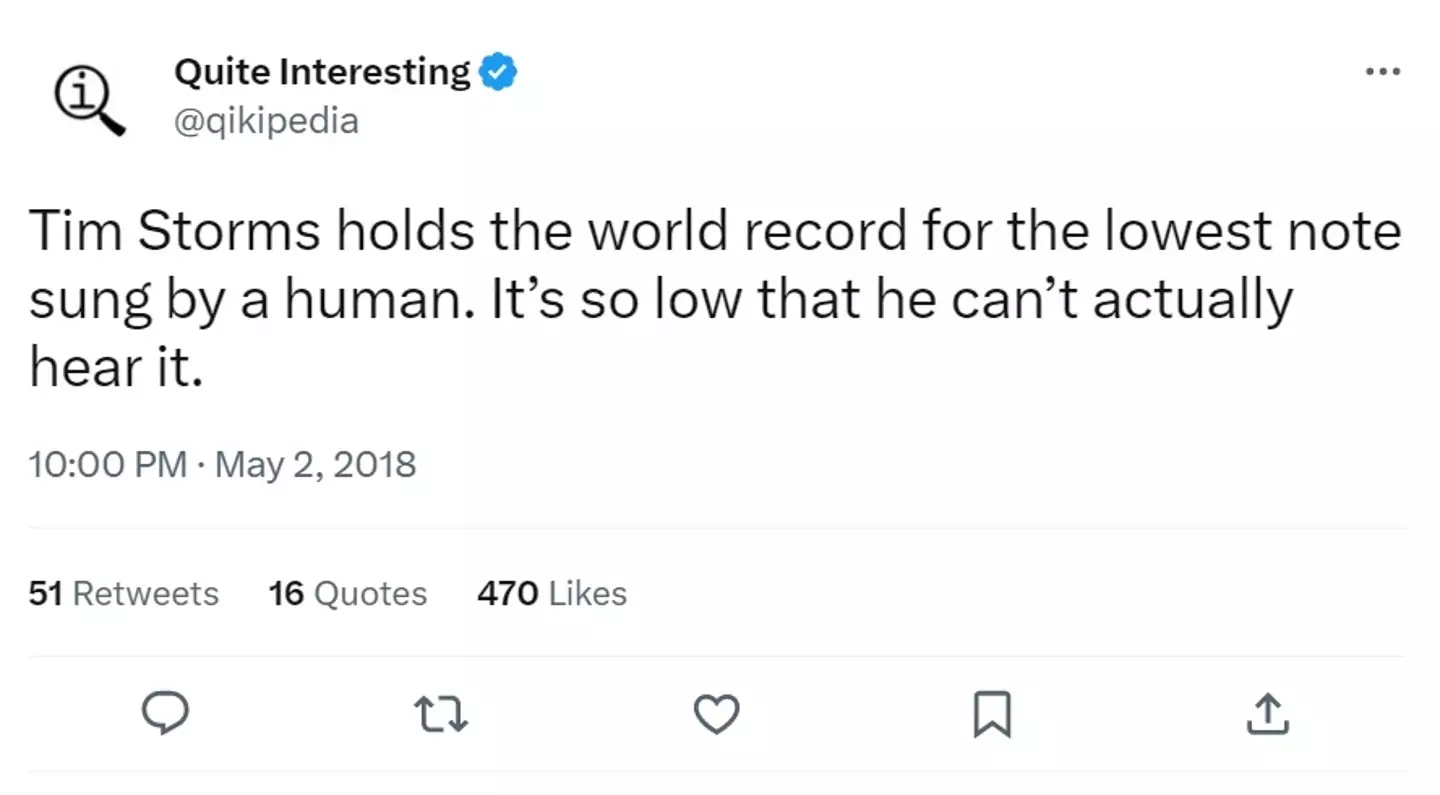Bookmark the Tim Storms tweet
The width and height of the screenshot is (1440, 795).
click(992, 714)
